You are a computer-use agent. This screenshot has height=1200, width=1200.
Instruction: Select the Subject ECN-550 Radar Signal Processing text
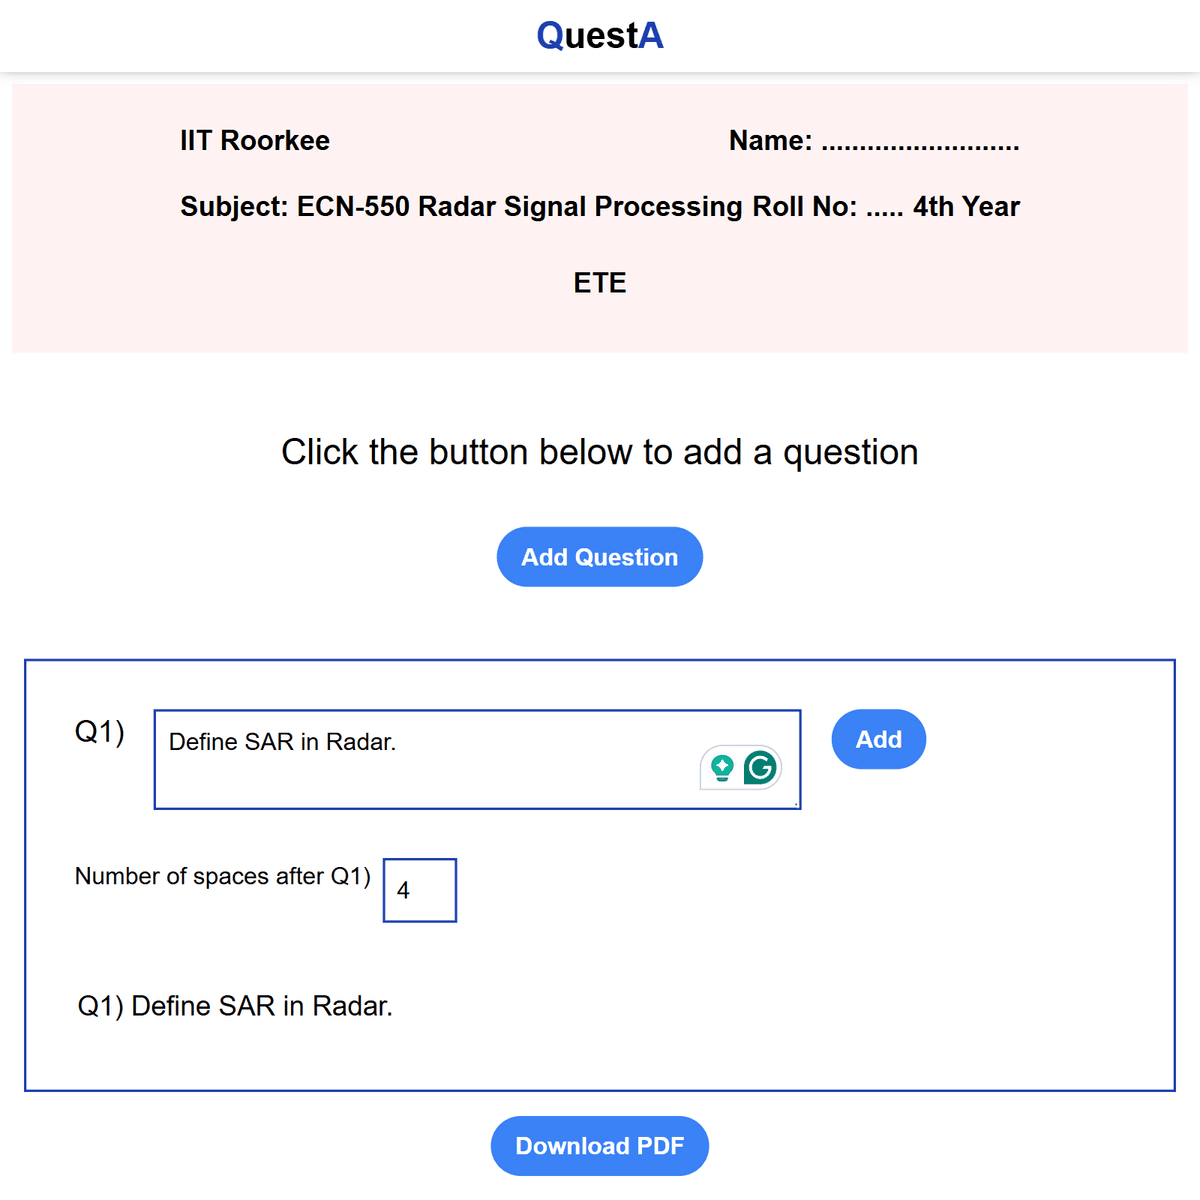tap(462, 207)
